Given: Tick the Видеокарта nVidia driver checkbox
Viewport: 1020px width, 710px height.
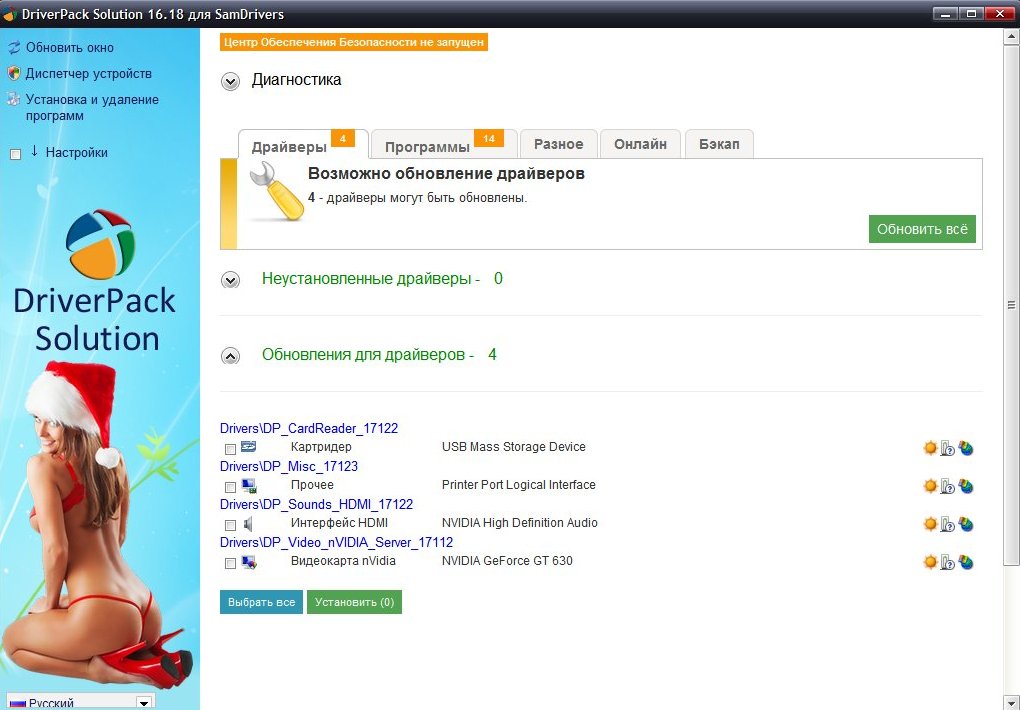Looking at the screenshot, I should [x=230, y=563].
